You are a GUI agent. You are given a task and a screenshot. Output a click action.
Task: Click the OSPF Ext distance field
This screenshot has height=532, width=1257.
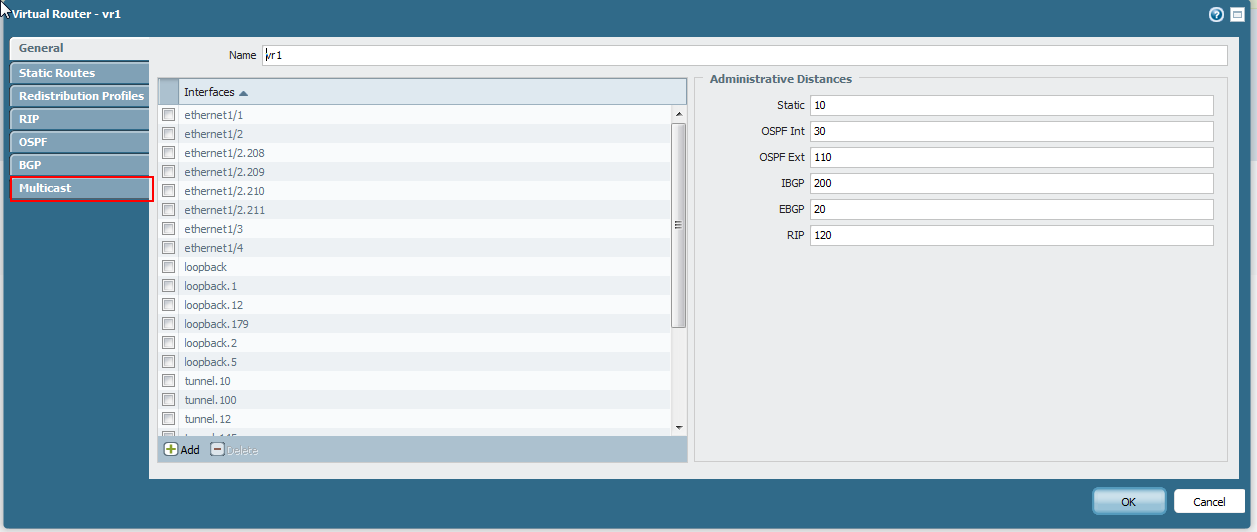coord(1012,157)
